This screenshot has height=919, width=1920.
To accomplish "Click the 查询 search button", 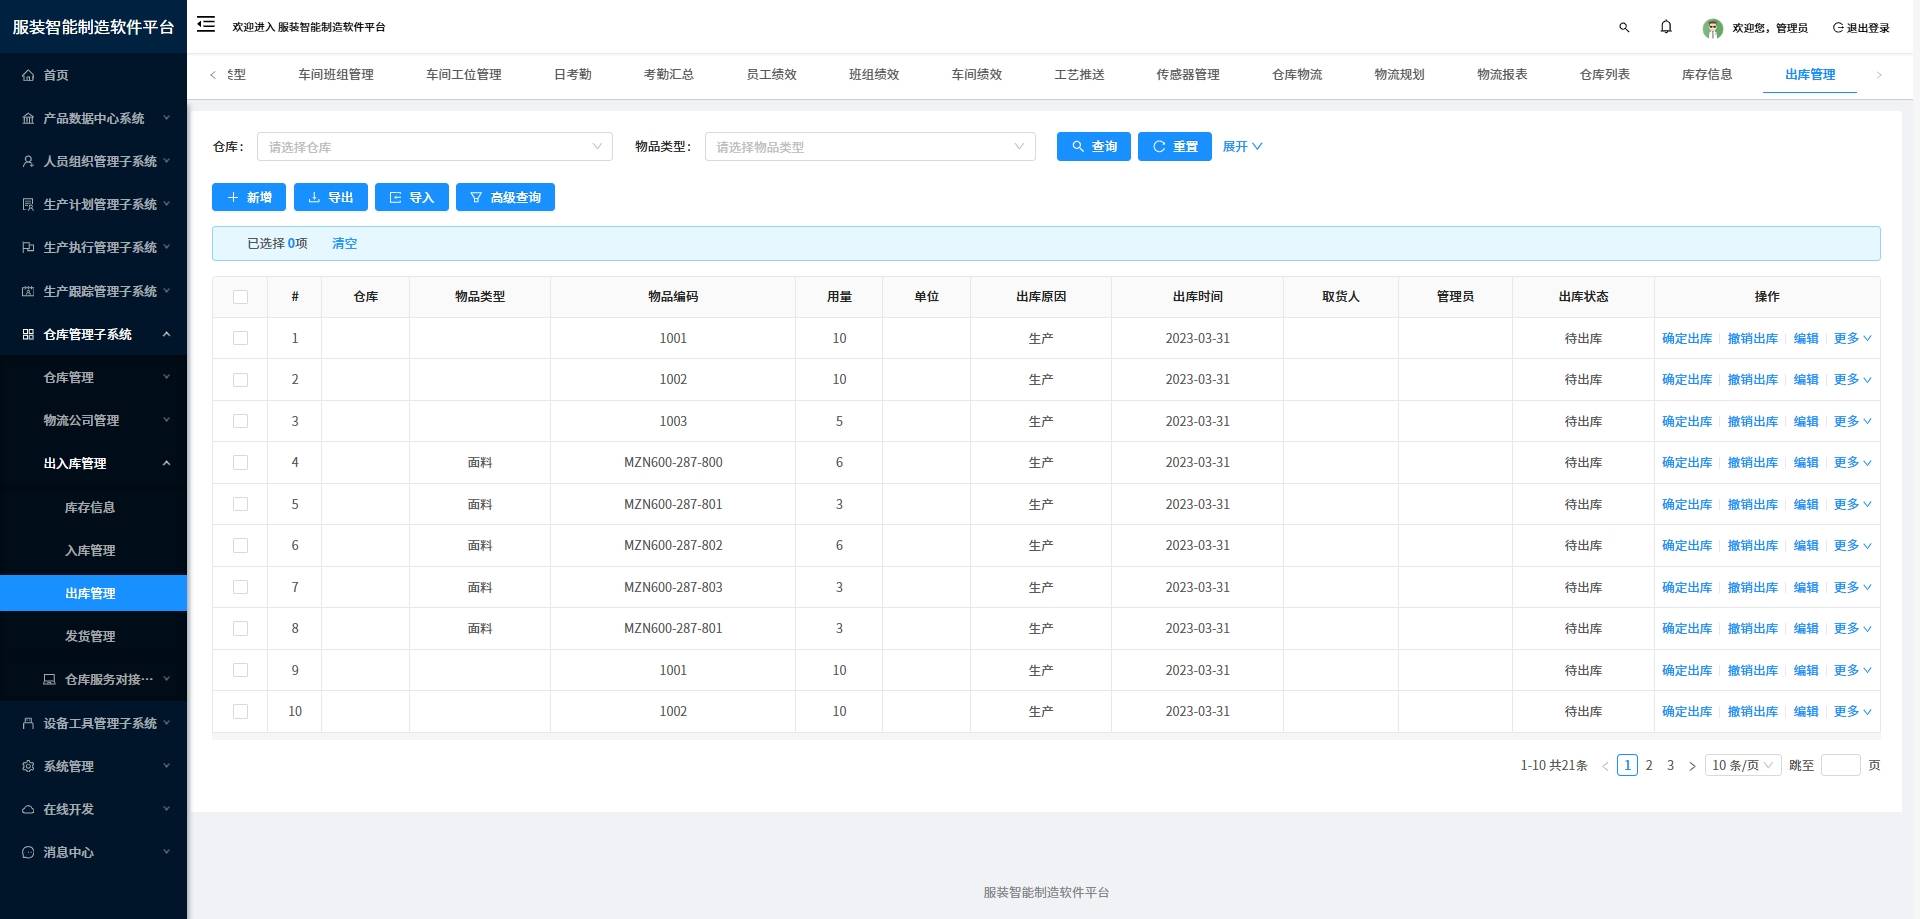I will click(x=1094, y=146).
